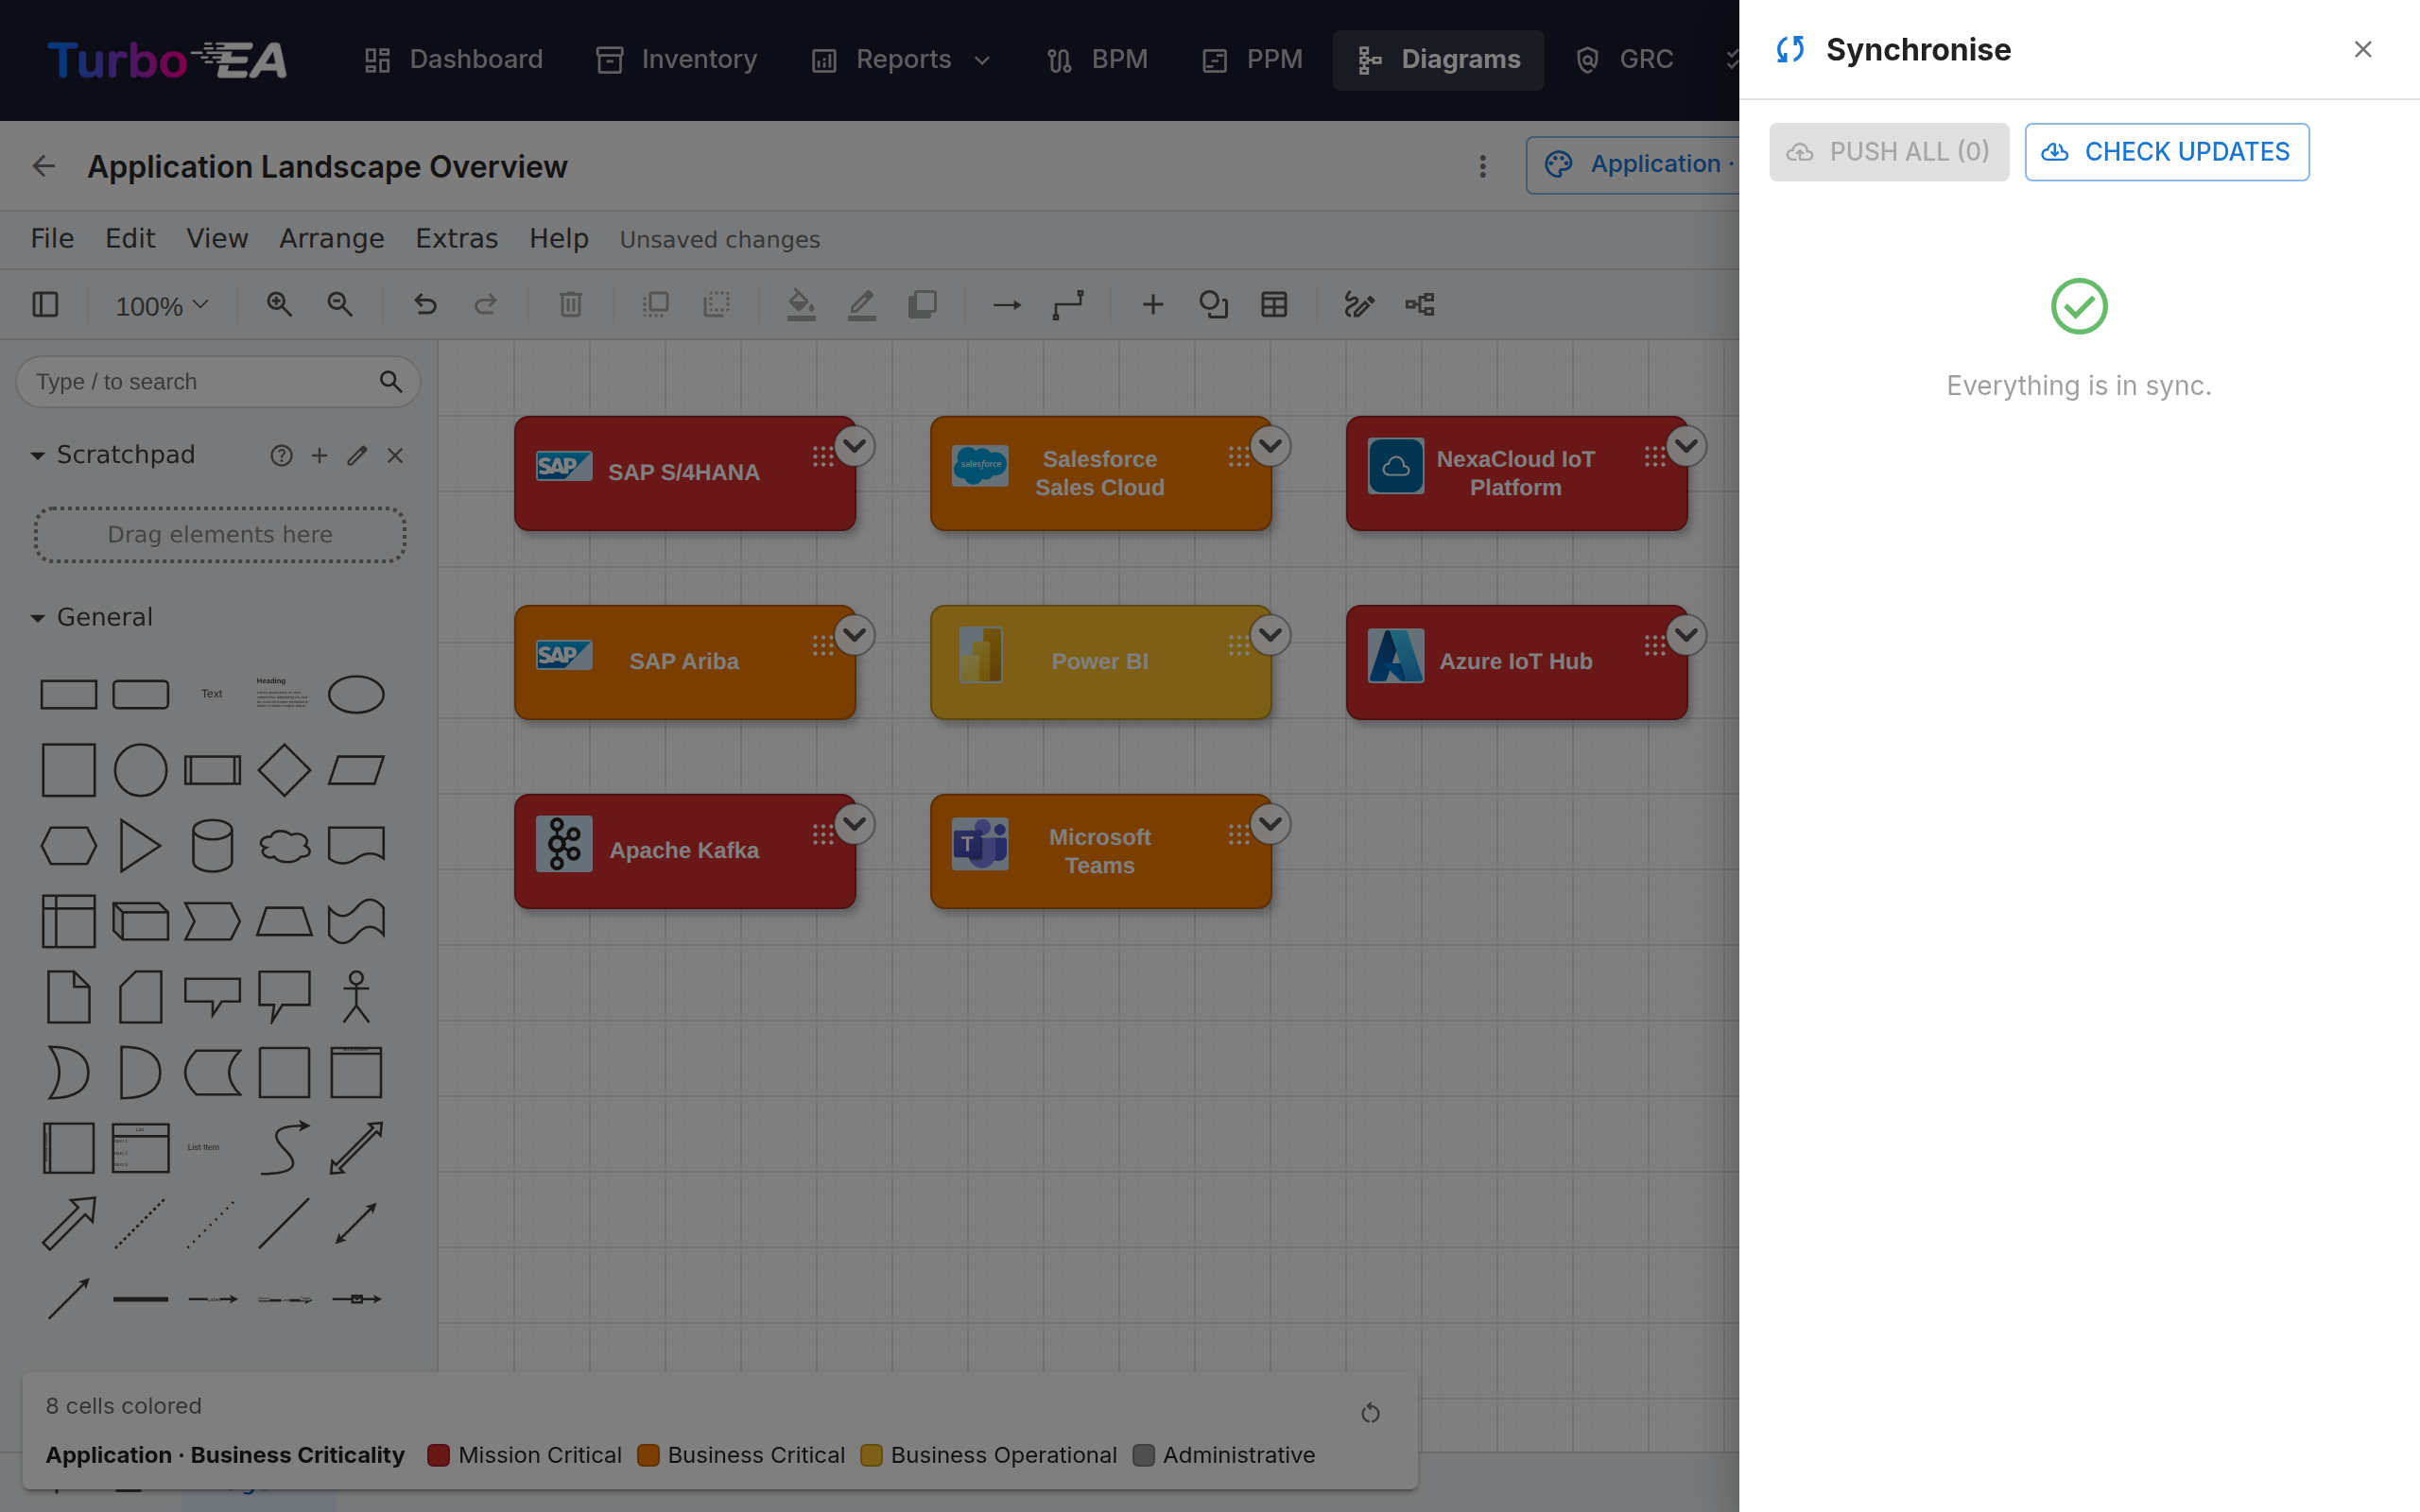Go back with the left arrow

point(43,166)
